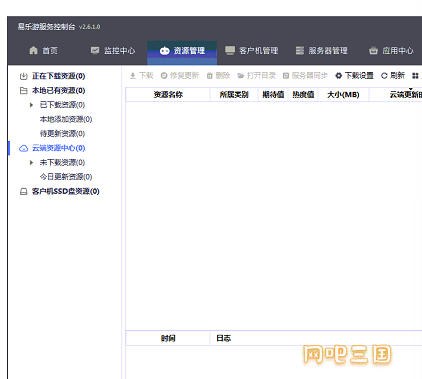Screen dimensions: 422x379
Task: Sort by the 期待值 column header
Action: [x=273, y=95]
